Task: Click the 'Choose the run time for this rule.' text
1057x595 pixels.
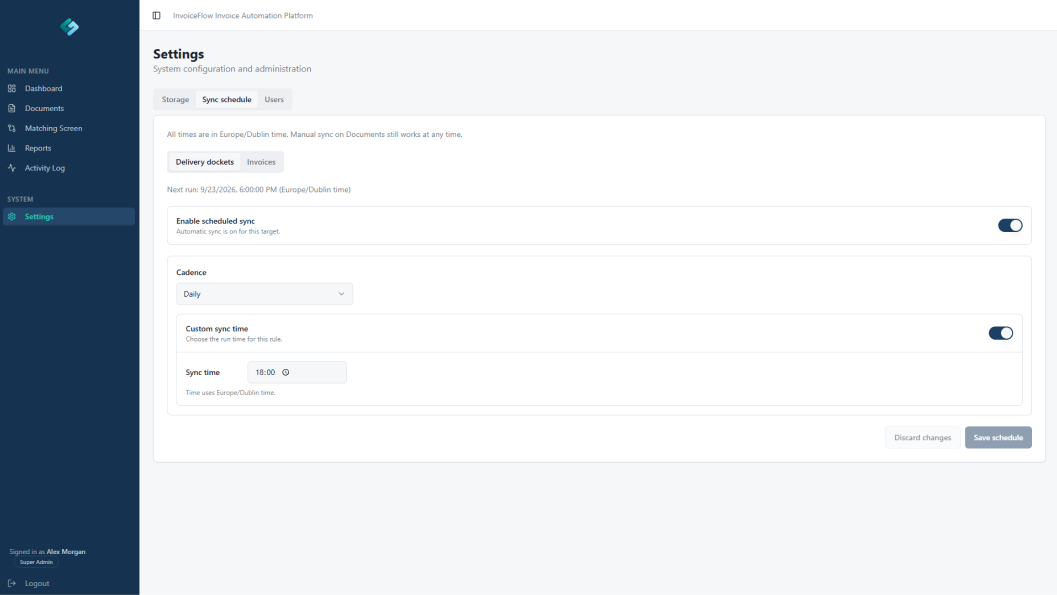Action: tap(234, 339)
